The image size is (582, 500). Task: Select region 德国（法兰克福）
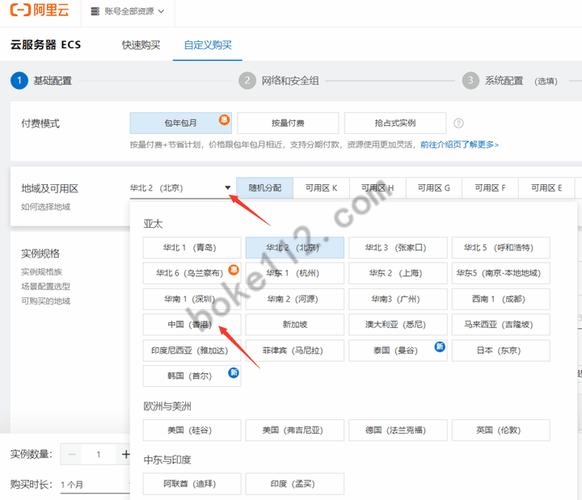[398, 430]
